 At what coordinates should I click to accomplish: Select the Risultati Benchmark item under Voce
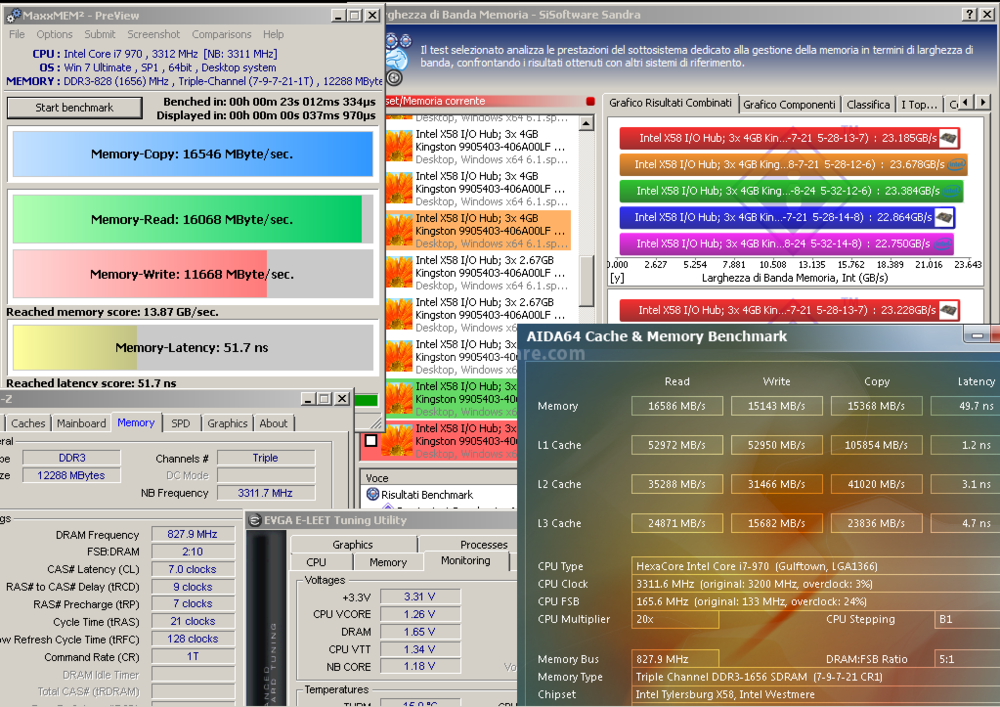(427, 495)
